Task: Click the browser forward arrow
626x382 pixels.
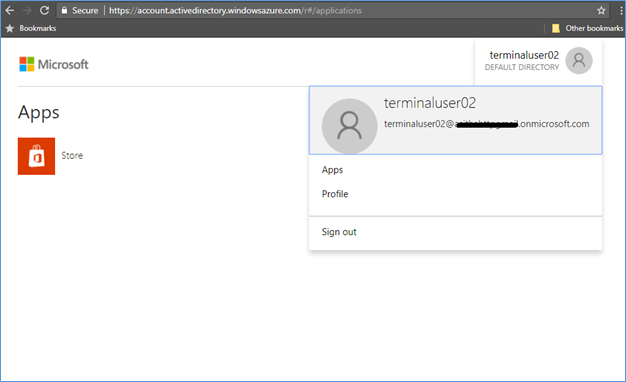Action: pyautogui.click(x=27, y=10)
